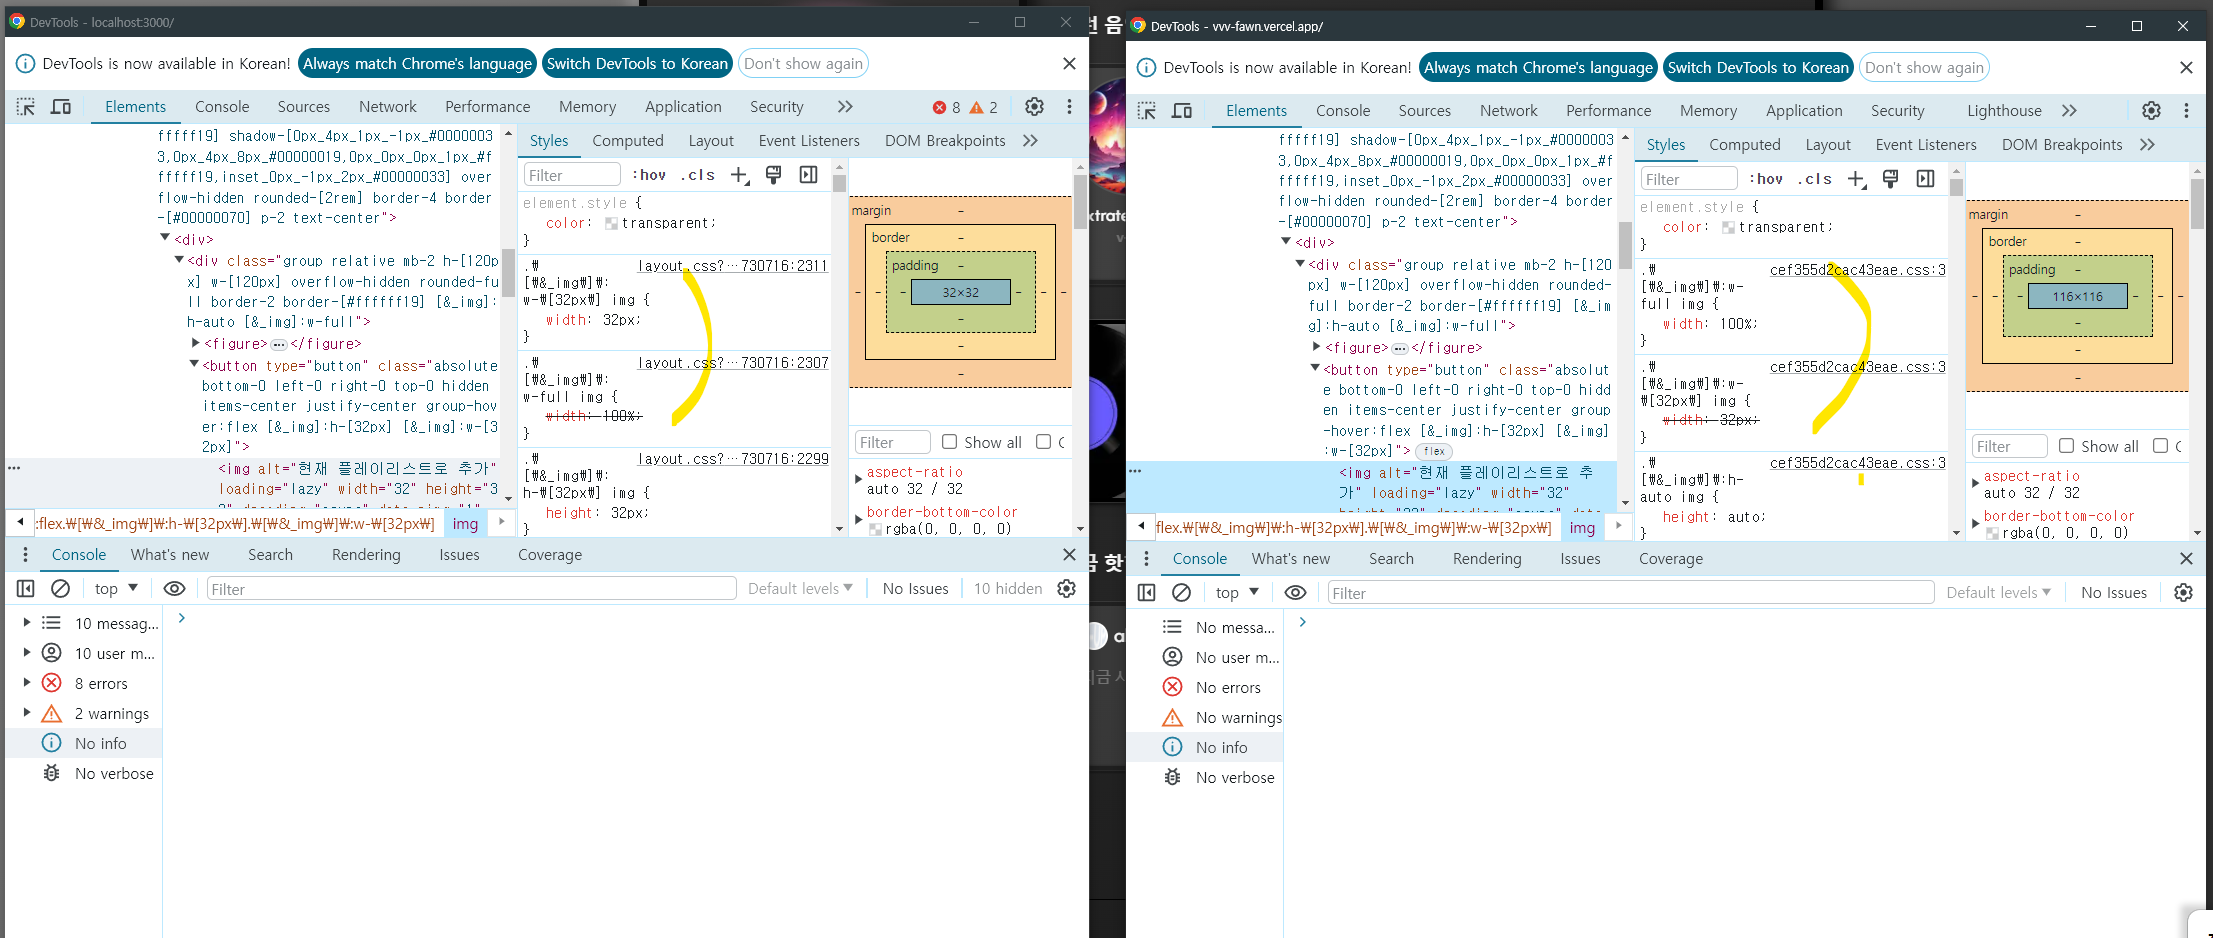This screenshot has height=938, width=2213.
Task: Click border-bottom-color swatch in localhost computed pane
Action: coord(875,530)
